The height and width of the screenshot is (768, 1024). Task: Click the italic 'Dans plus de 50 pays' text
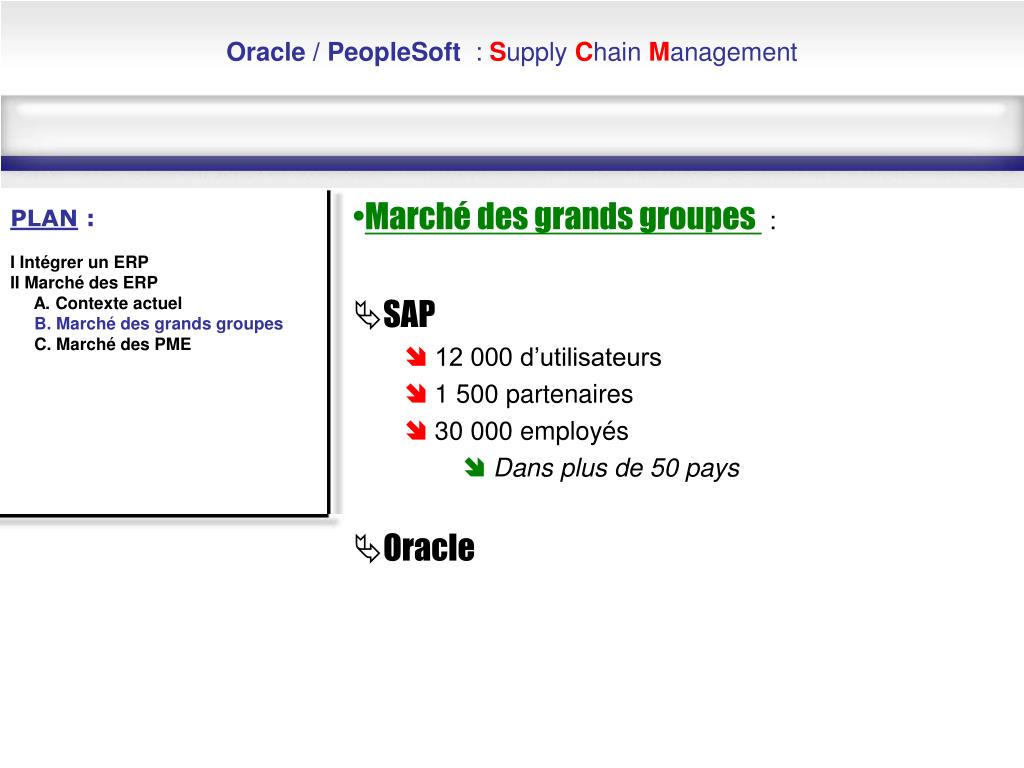point(617,468)
